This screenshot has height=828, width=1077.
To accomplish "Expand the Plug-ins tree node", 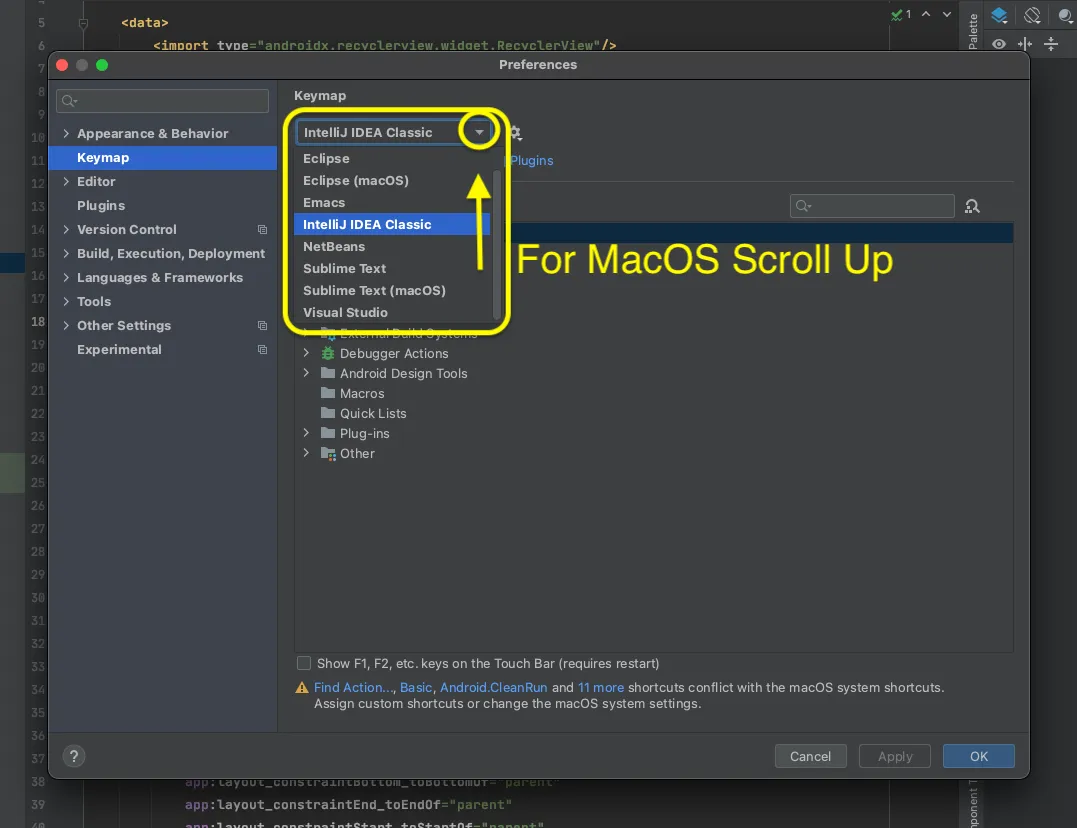I will click(306, 433).
